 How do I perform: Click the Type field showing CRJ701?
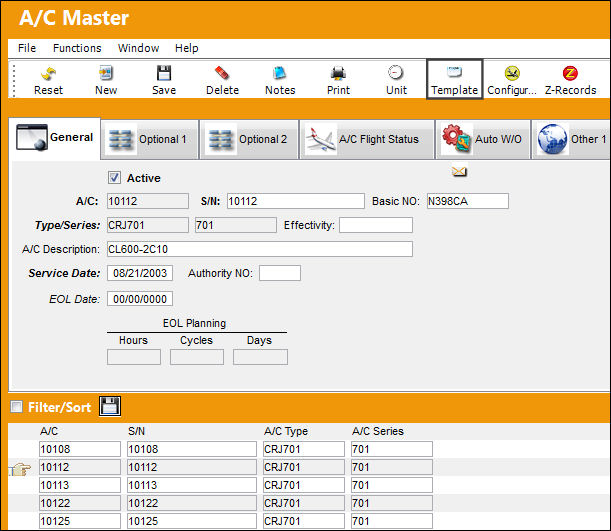(148, 225)
